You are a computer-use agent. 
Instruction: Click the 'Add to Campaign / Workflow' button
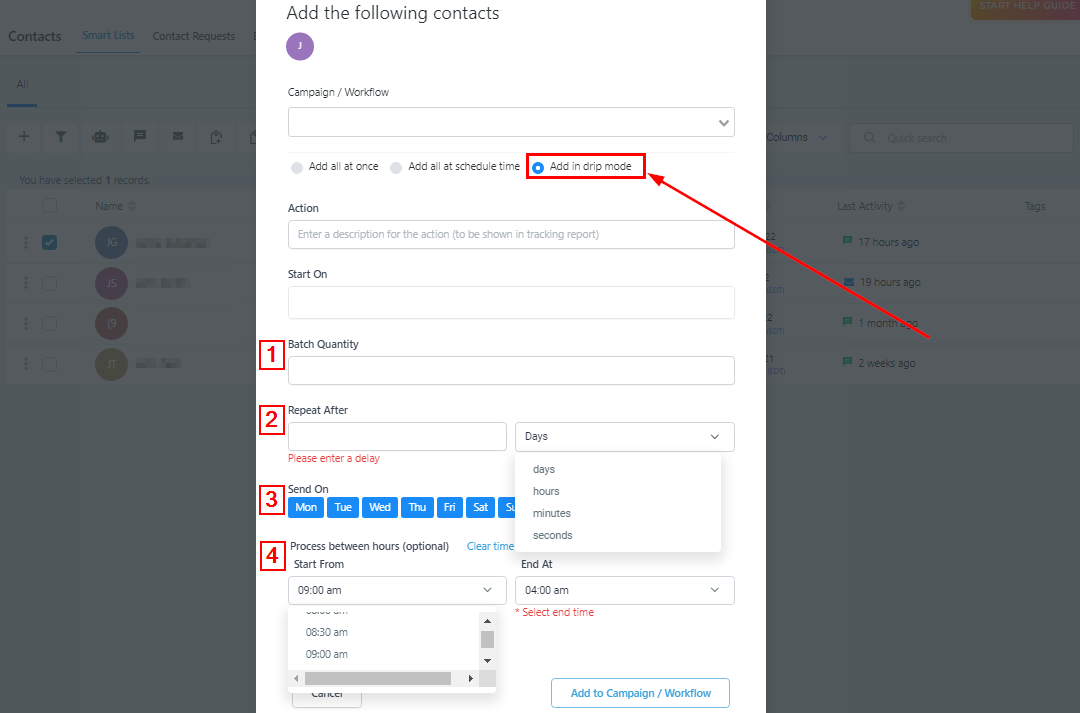pyautogui.click(x=640, y=693)
